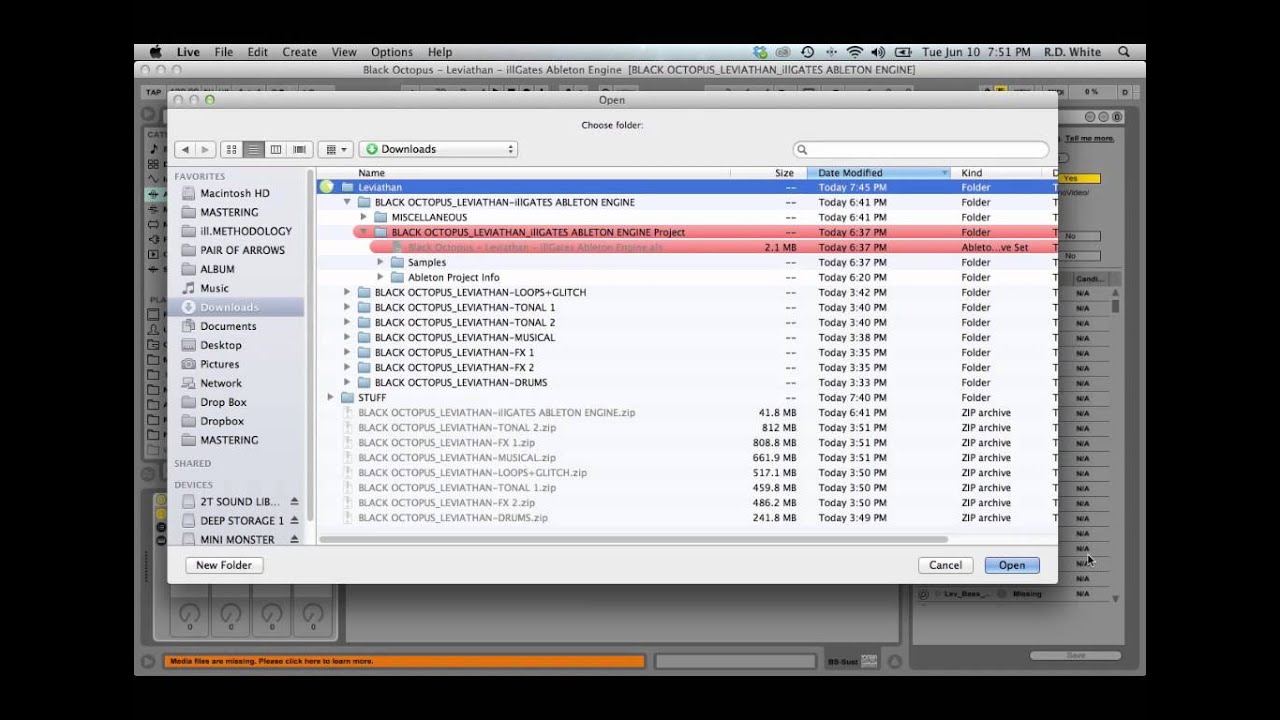Viewport: 1280px width, 720px height.
Task: Expand the STUFF folder
Action: (x=331, y=397)
